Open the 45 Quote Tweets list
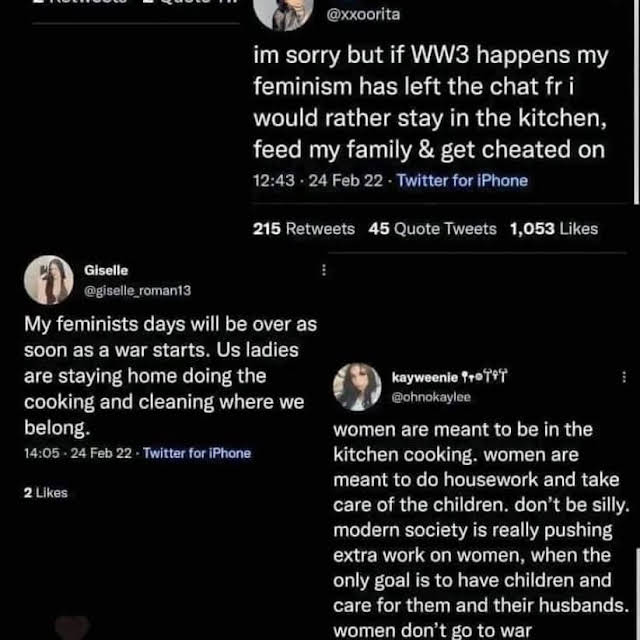 (432, 229)
